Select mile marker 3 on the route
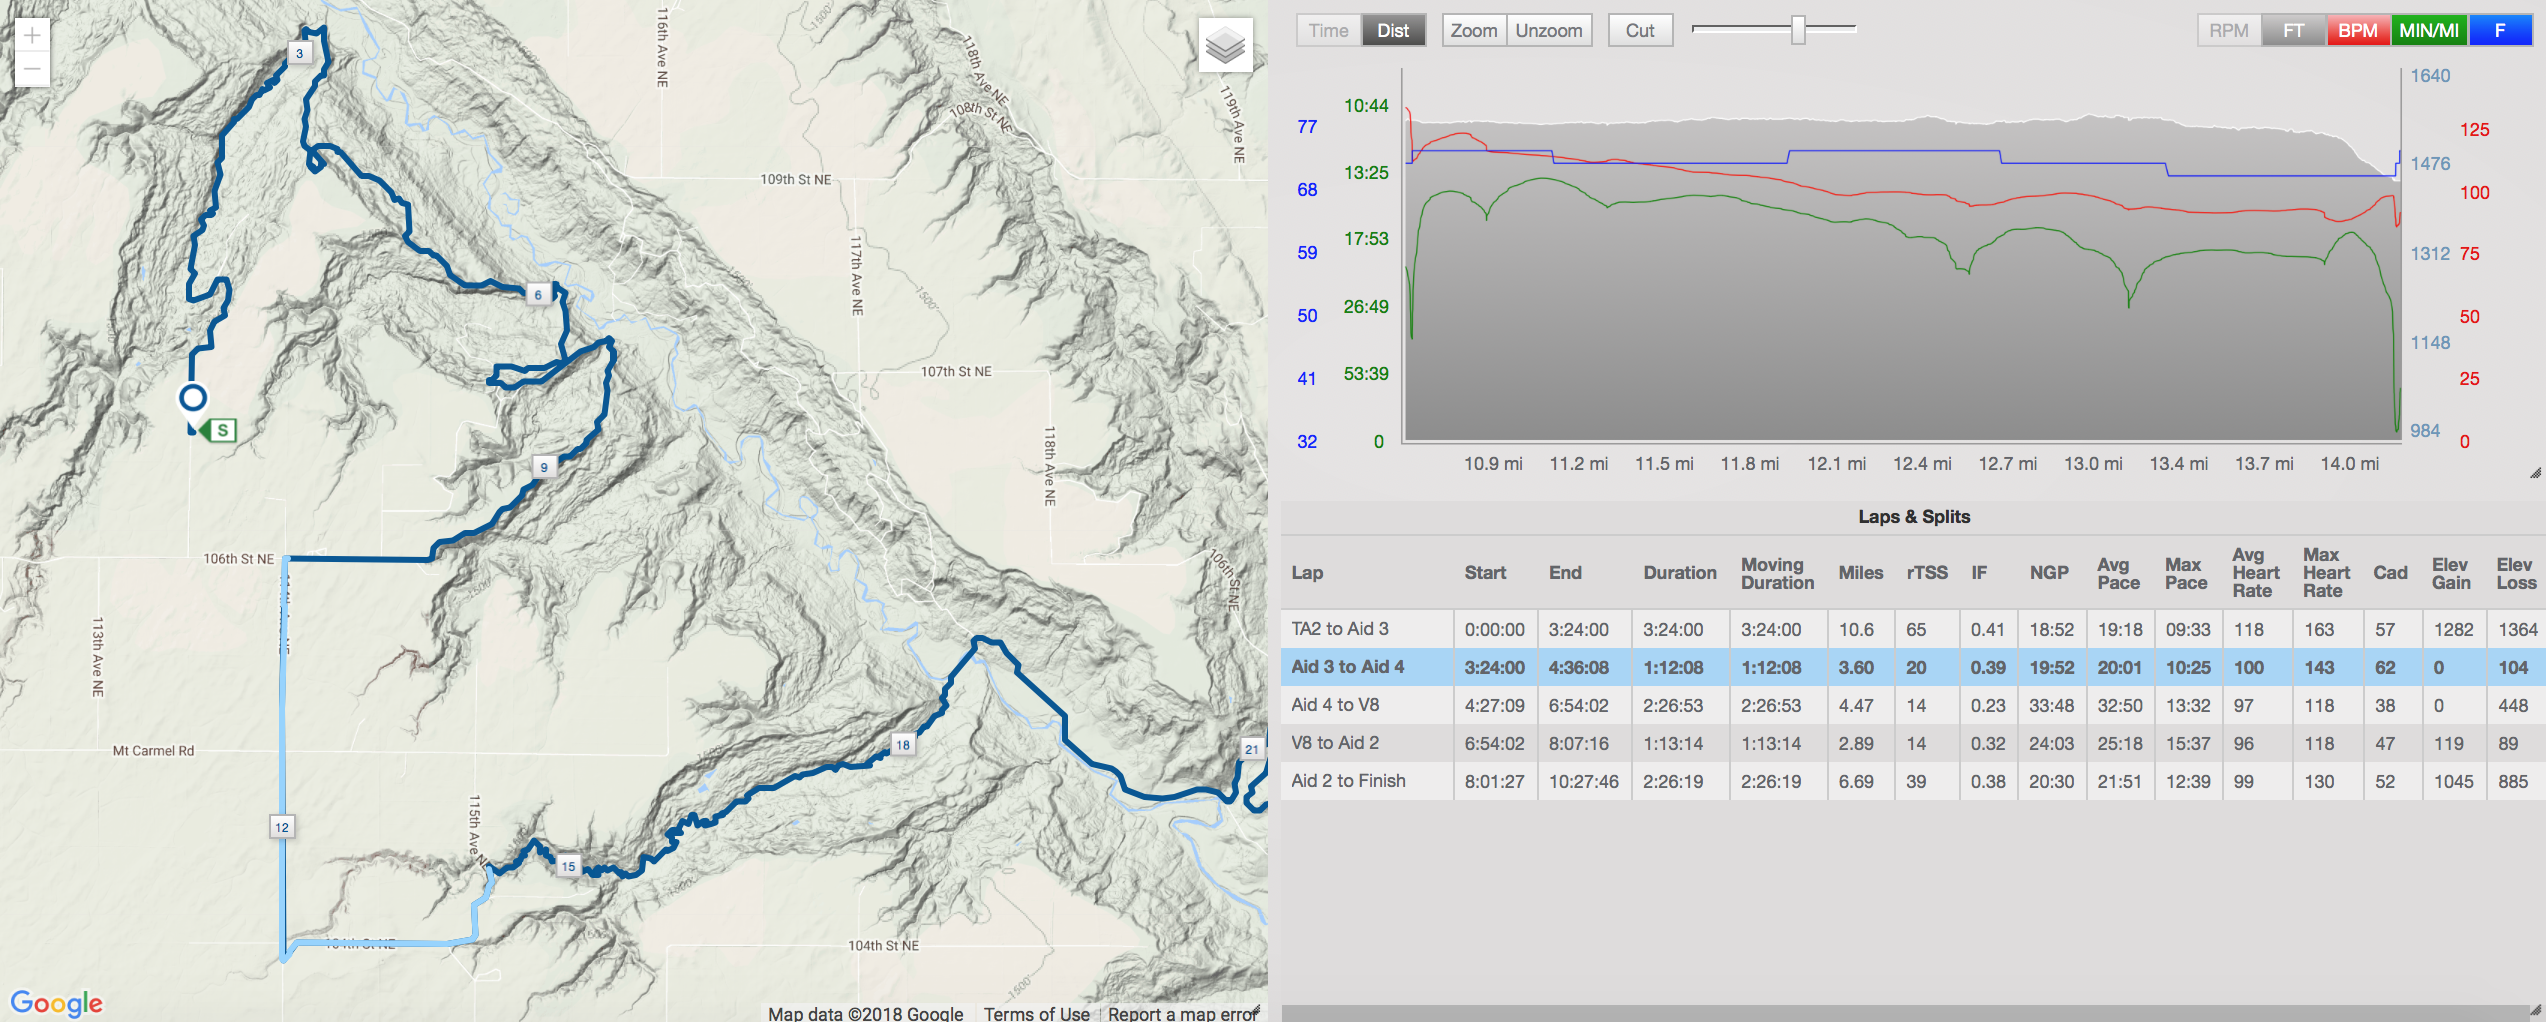This screenshot has height=1022, width=2546. tap(299, 54)
